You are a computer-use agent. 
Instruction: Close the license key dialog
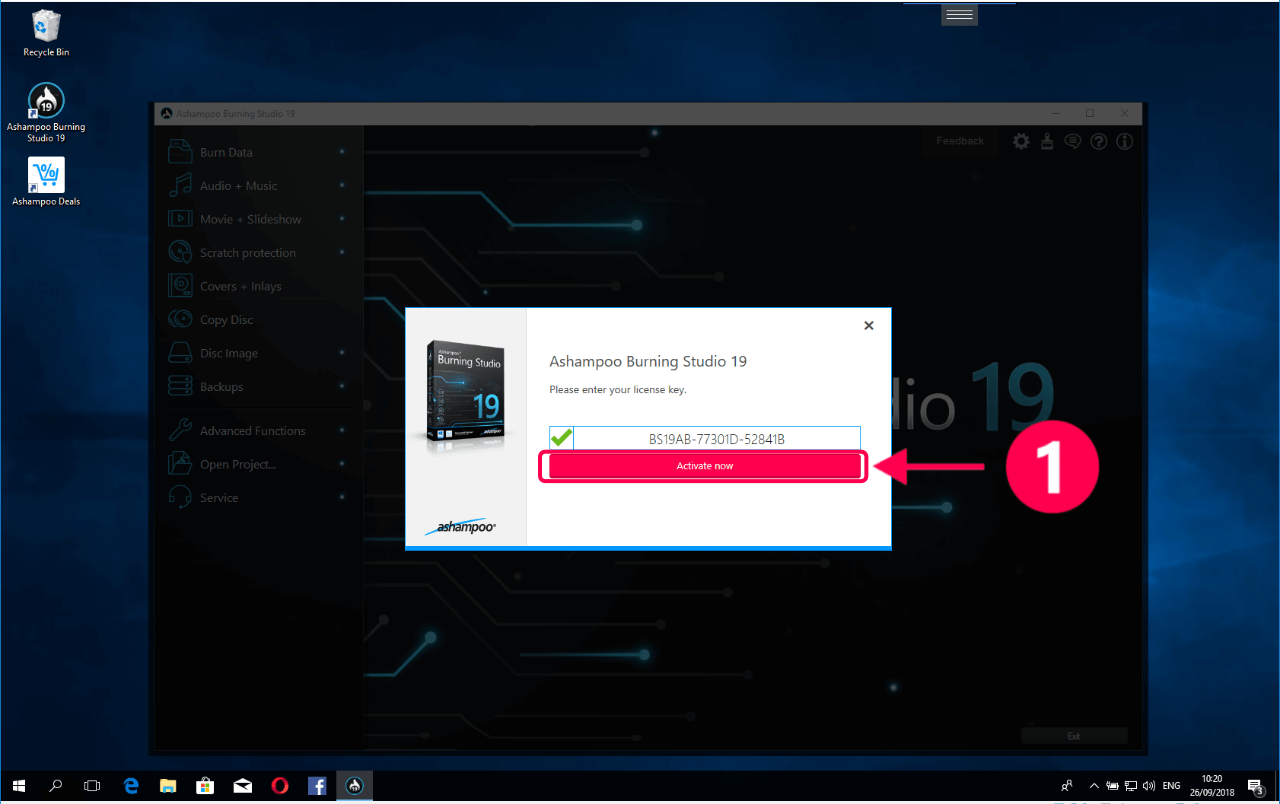point(868,325)
